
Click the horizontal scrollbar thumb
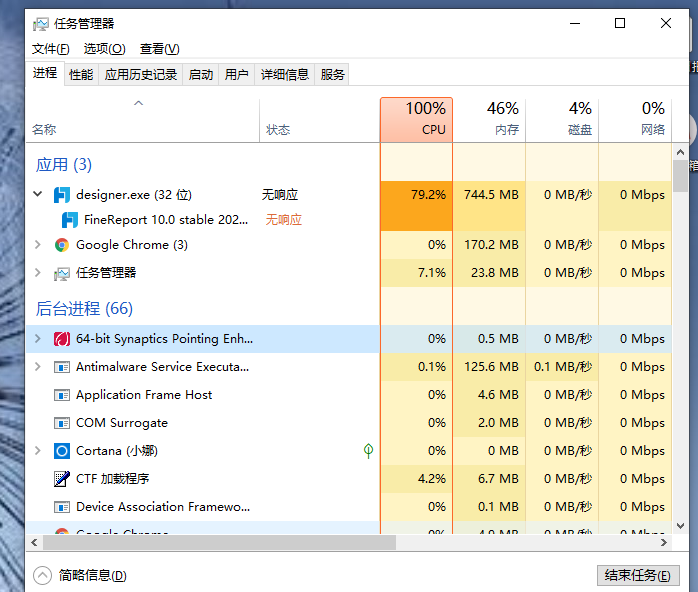(x=219, y=543)
